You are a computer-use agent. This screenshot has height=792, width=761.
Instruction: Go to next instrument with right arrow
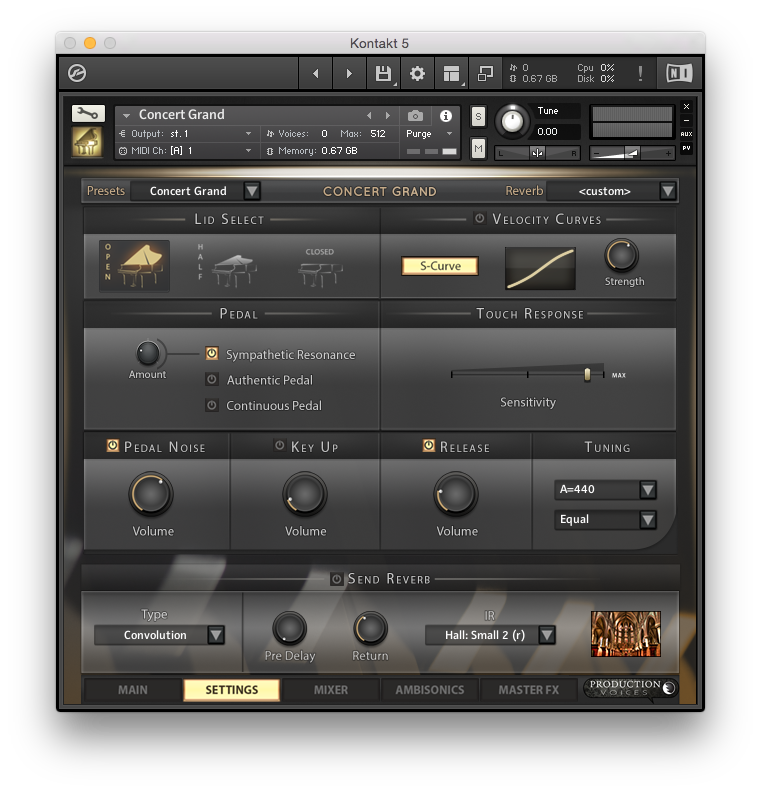[x=349, y=74]
